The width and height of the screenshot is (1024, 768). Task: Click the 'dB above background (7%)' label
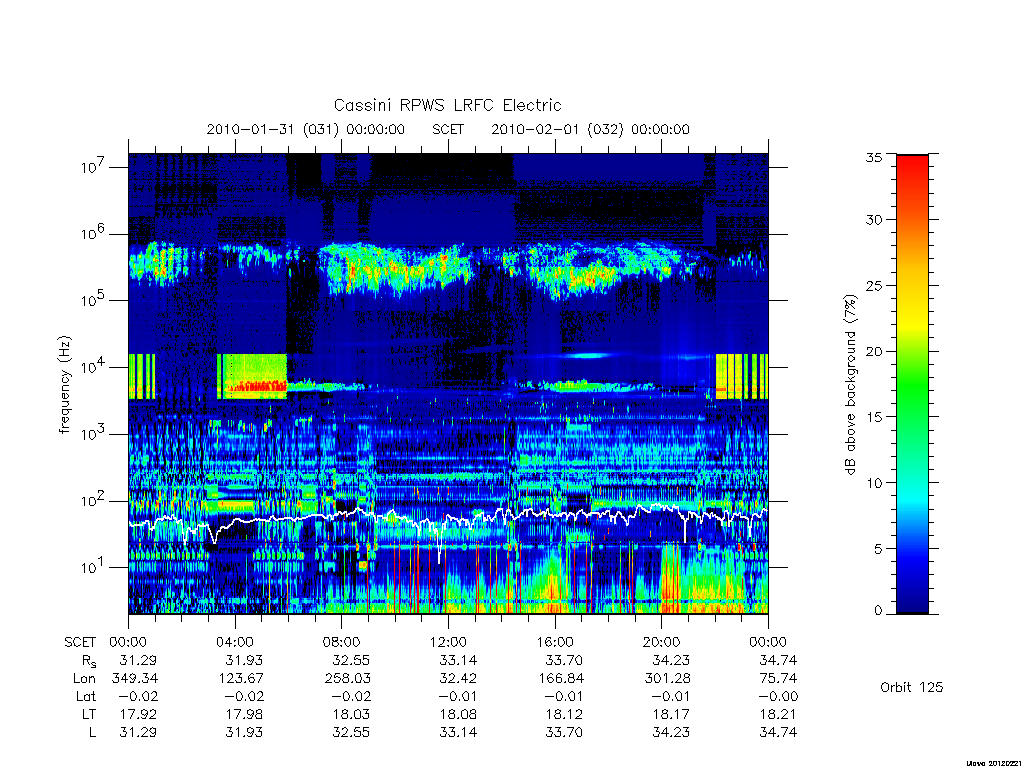tap(850, 385)
